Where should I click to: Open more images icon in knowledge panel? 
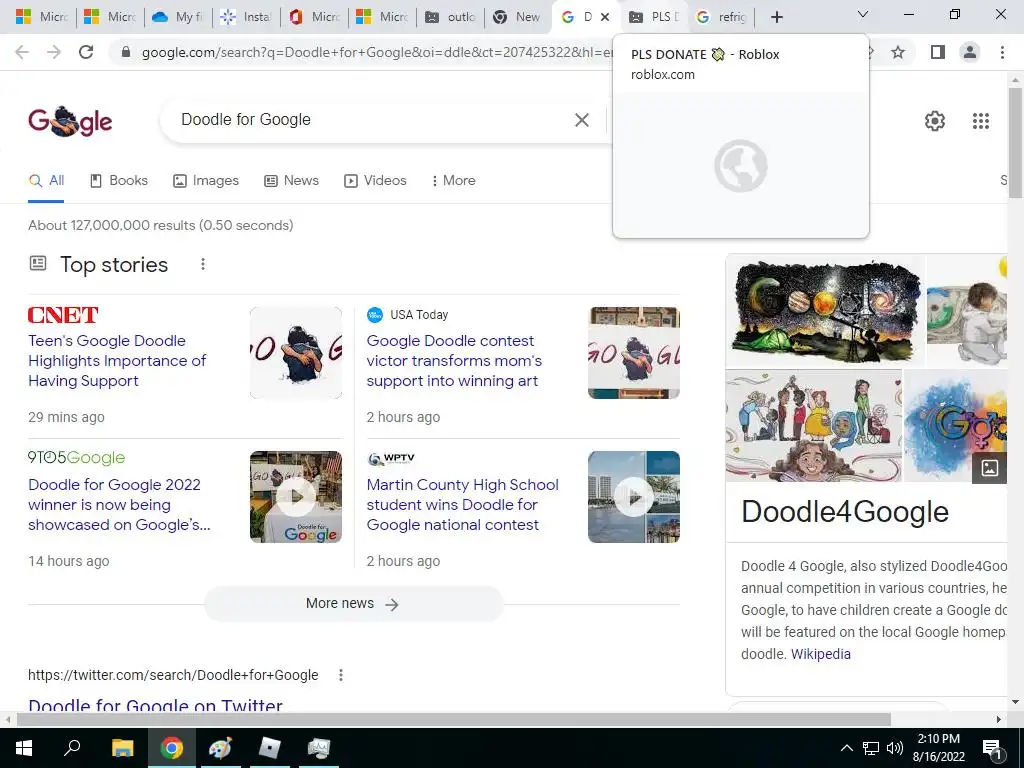989,468
